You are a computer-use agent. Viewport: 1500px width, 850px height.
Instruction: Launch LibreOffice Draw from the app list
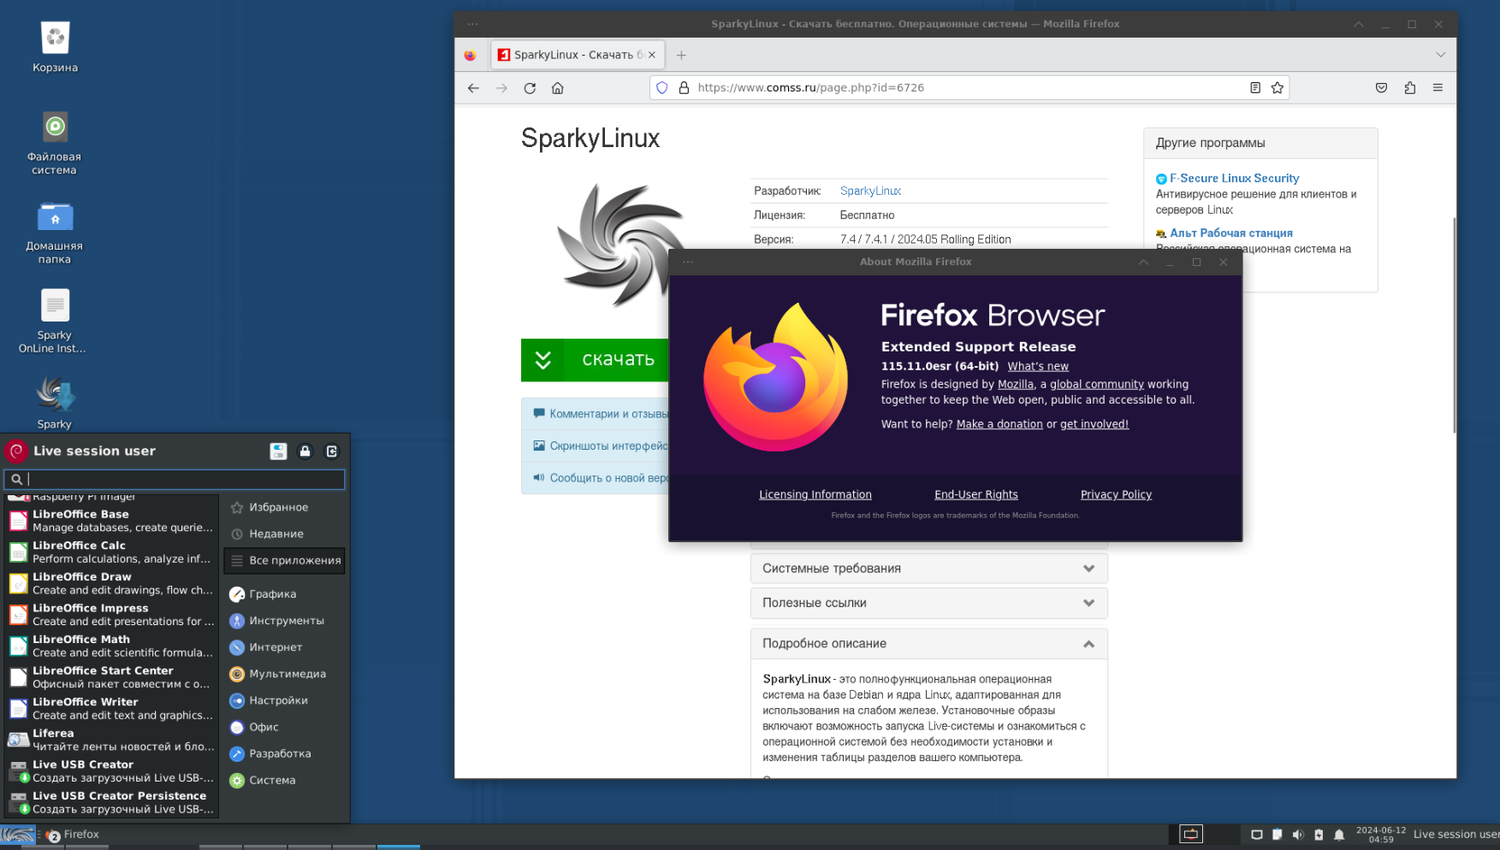tap(111, 583)
